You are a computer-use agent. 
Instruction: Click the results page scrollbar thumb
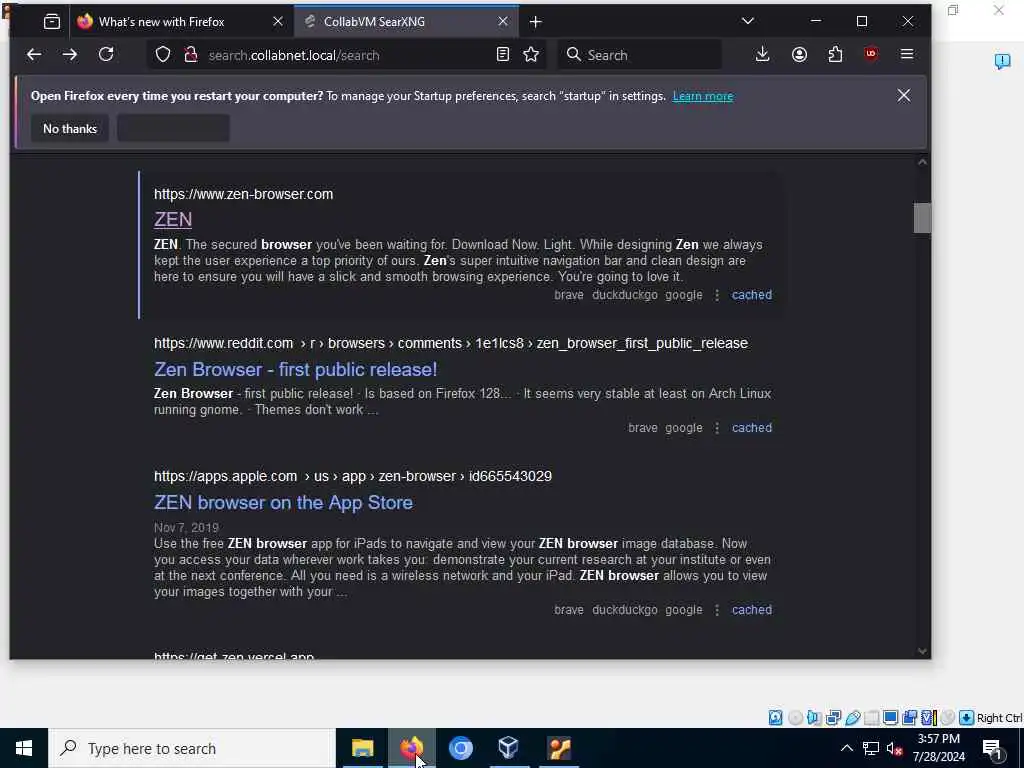coord(922,217)
